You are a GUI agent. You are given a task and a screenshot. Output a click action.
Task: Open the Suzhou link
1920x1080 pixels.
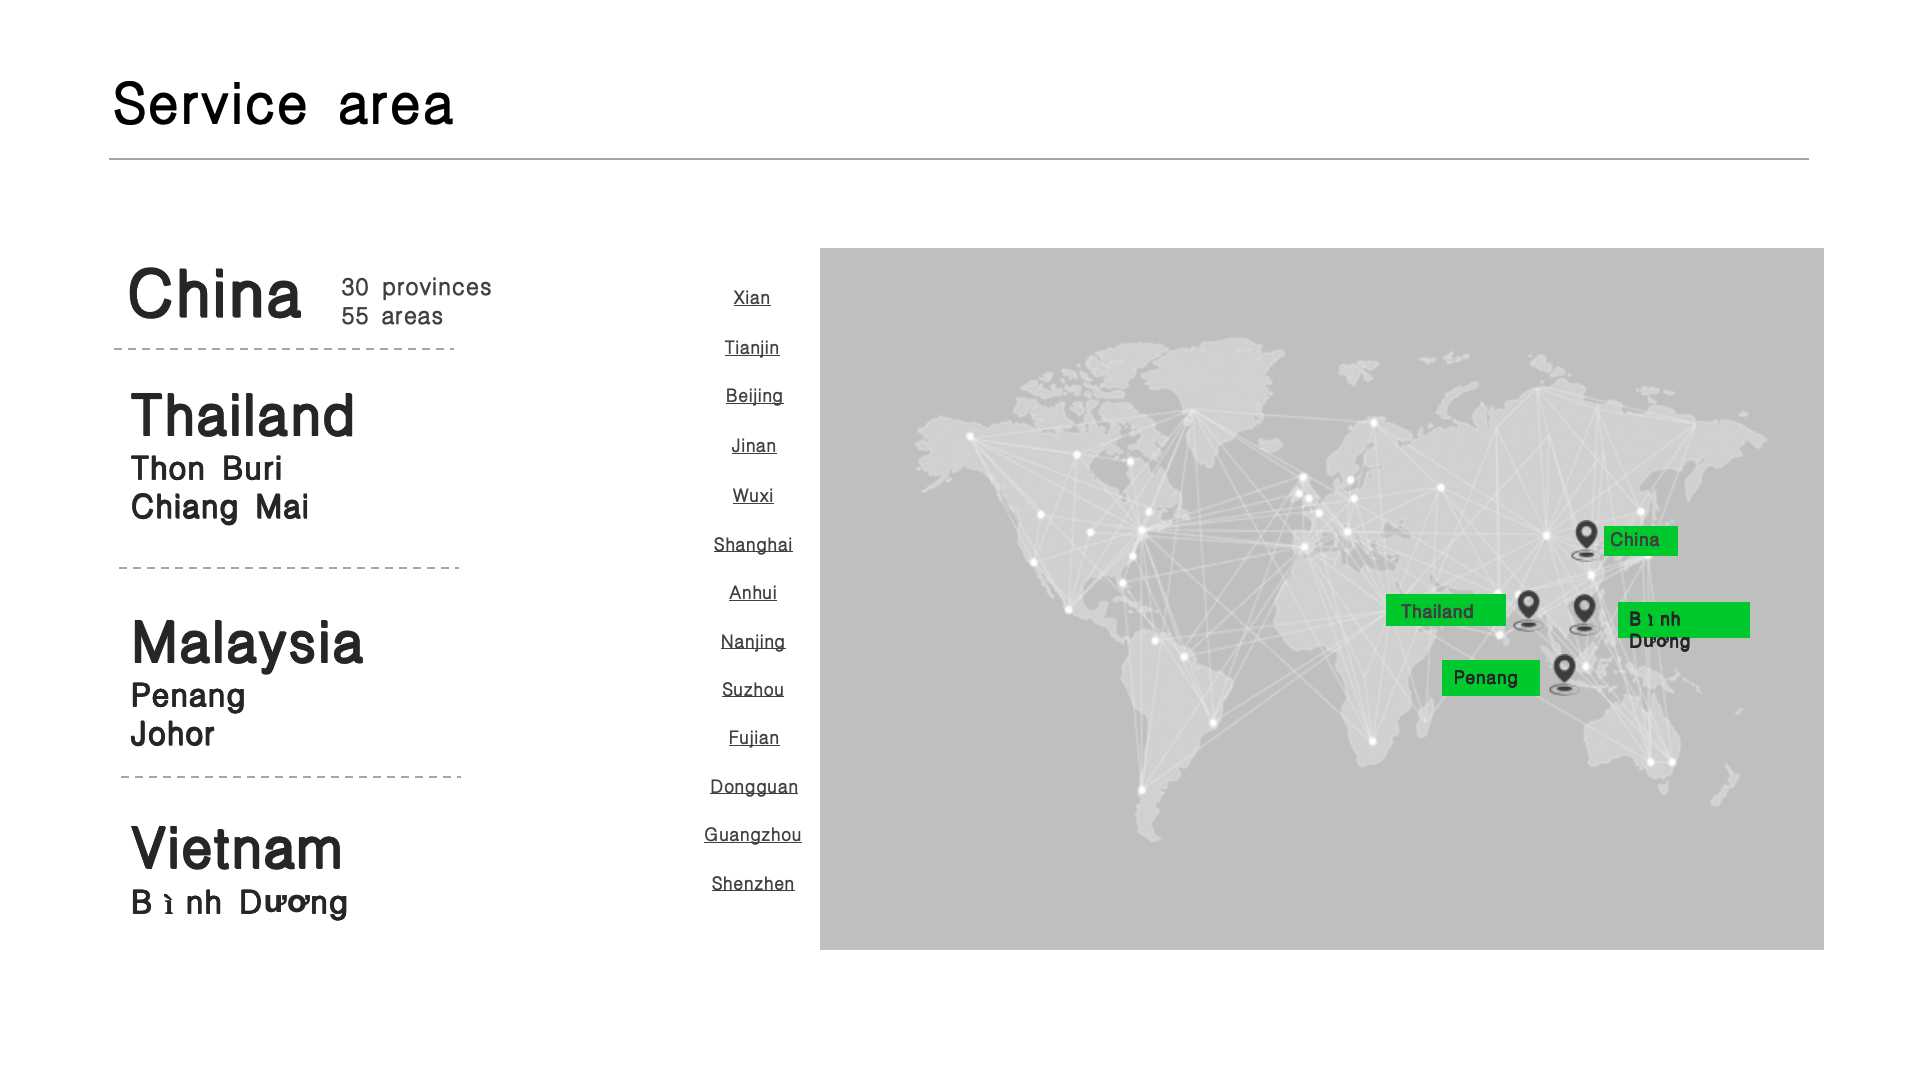point(753,690)
